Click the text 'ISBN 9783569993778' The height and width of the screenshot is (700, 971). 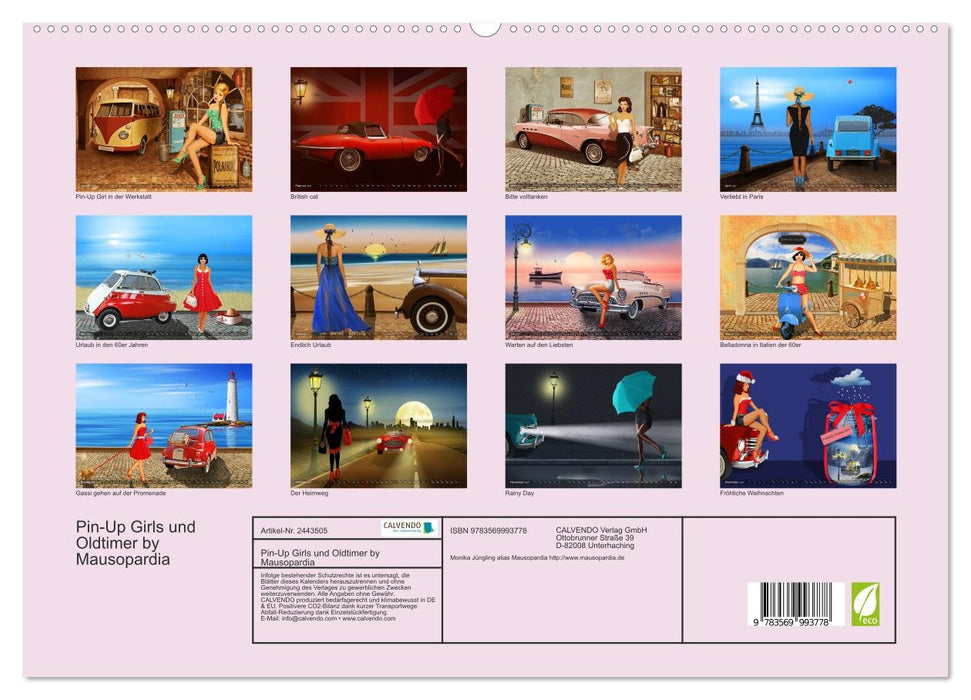(x=489, y=530)
